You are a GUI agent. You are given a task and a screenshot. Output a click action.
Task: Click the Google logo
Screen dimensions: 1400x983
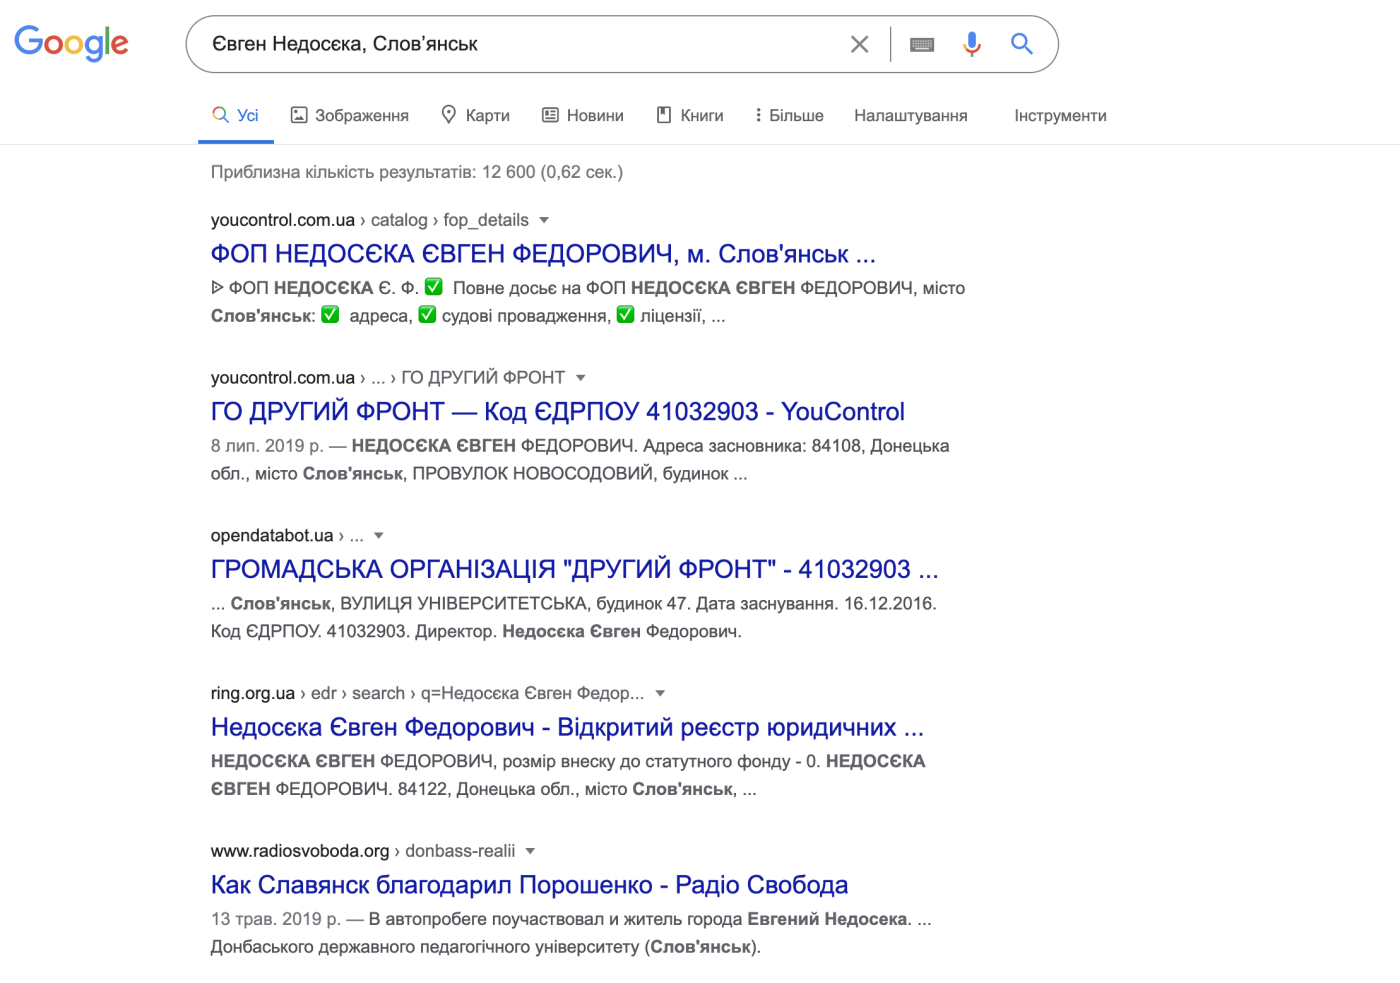[71, 43]
